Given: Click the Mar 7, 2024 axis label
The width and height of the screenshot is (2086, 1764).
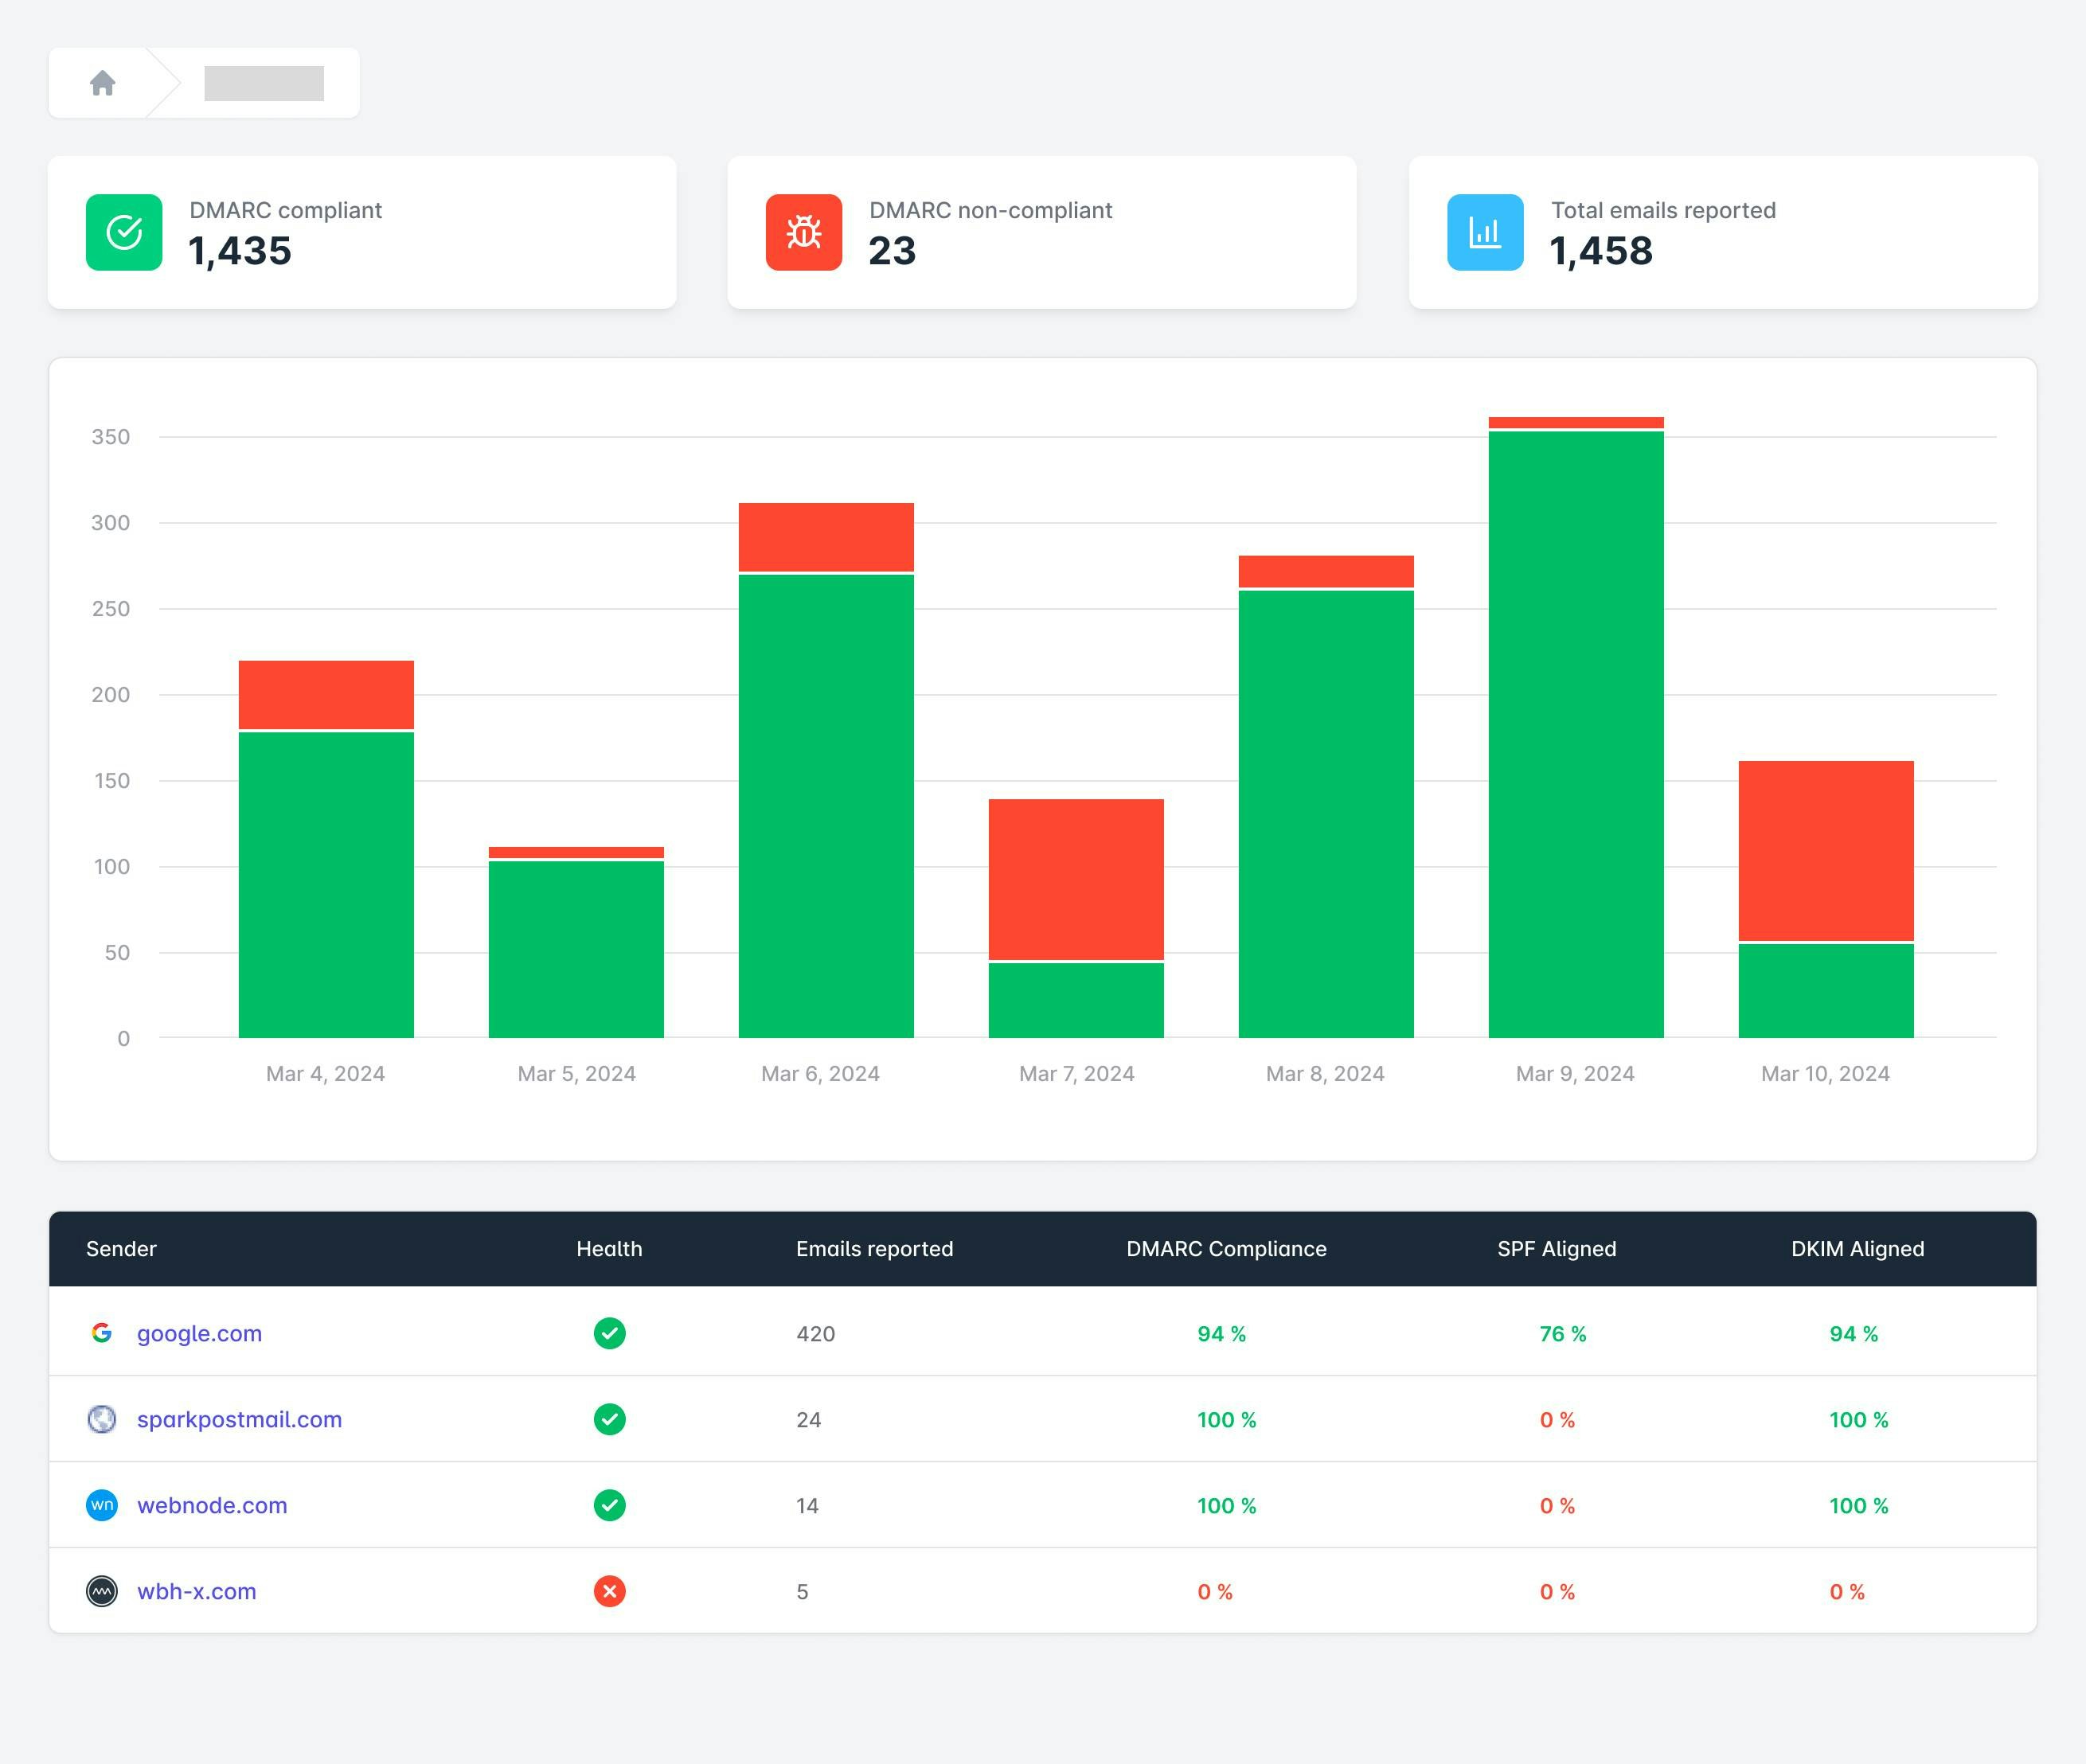Looking at the screenshot, I should pyautogui.click(x=1076, y=1074).
